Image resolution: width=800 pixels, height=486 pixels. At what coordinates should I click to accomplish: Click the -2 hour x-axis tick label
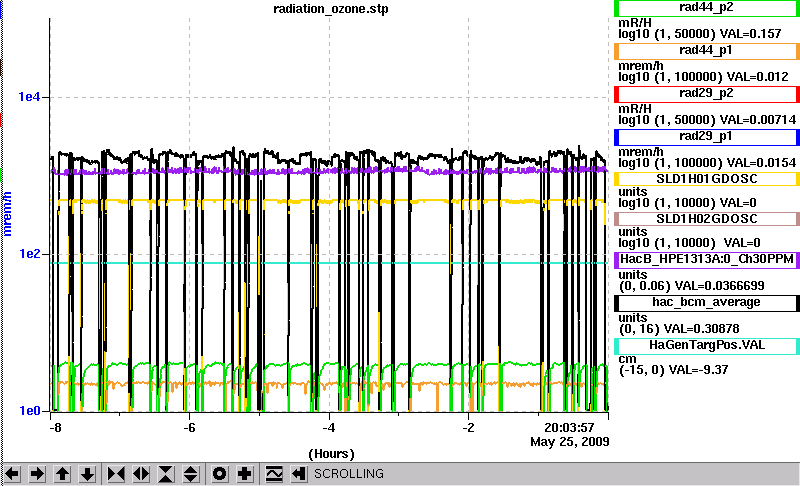[468, 427]
